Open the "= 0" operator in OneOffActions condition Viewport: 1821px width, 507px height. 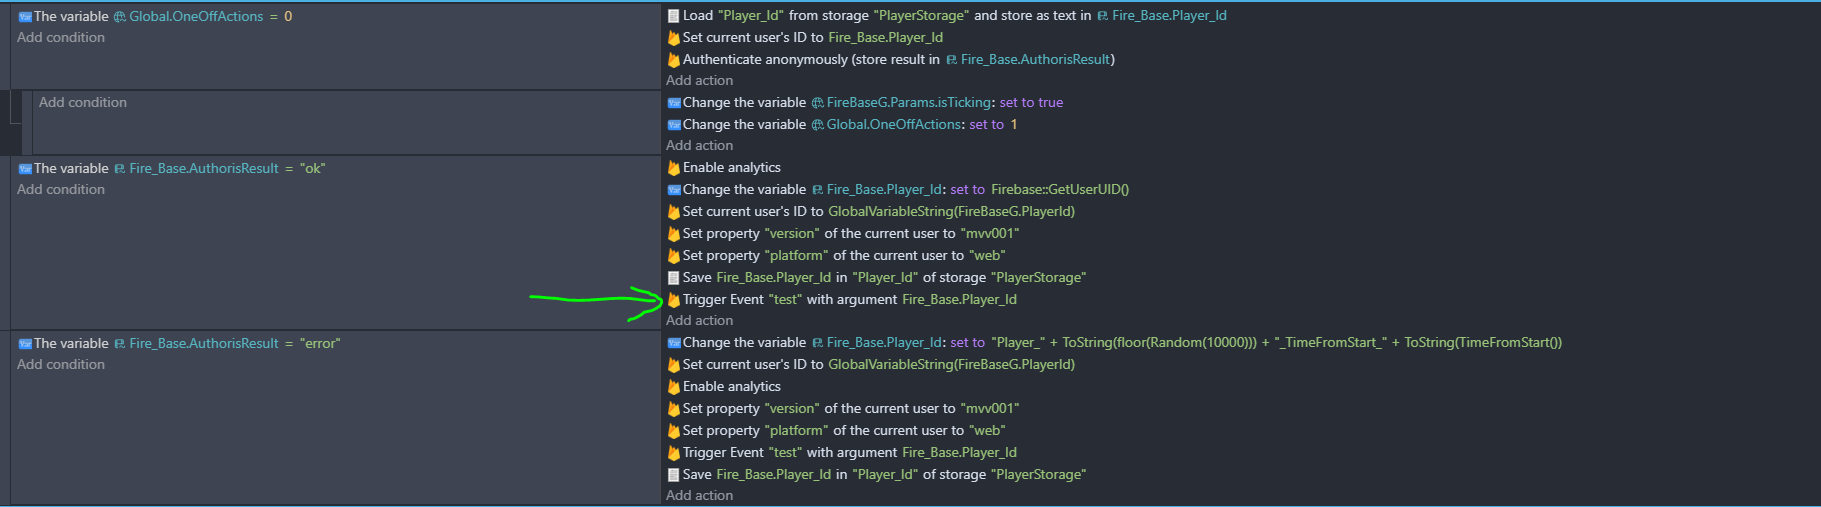tap(273, 17)
